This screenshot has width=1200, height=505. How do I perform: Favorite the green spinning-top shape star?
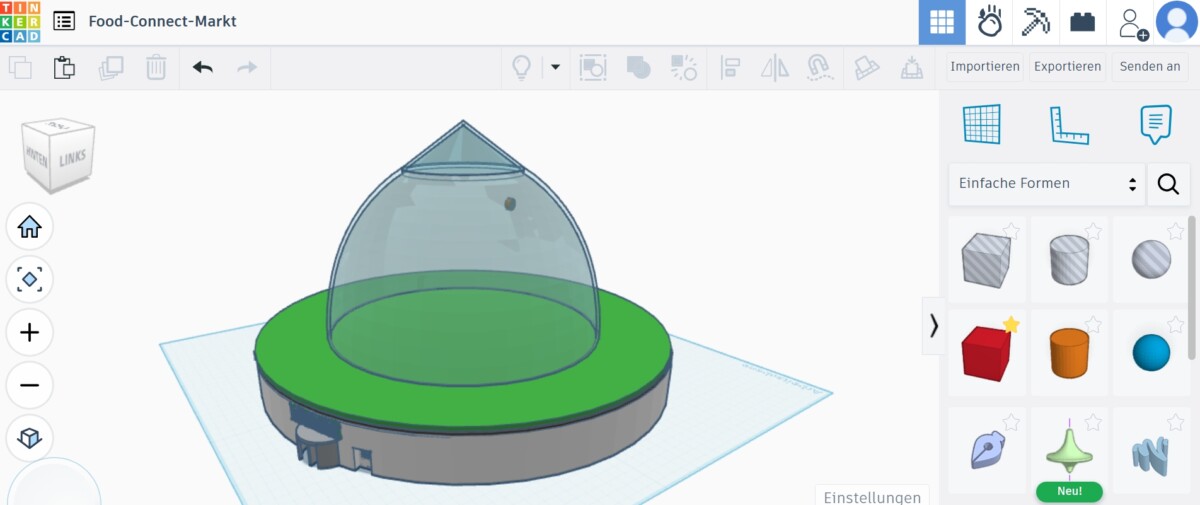pyautogui.click(x=1093, y=422)
